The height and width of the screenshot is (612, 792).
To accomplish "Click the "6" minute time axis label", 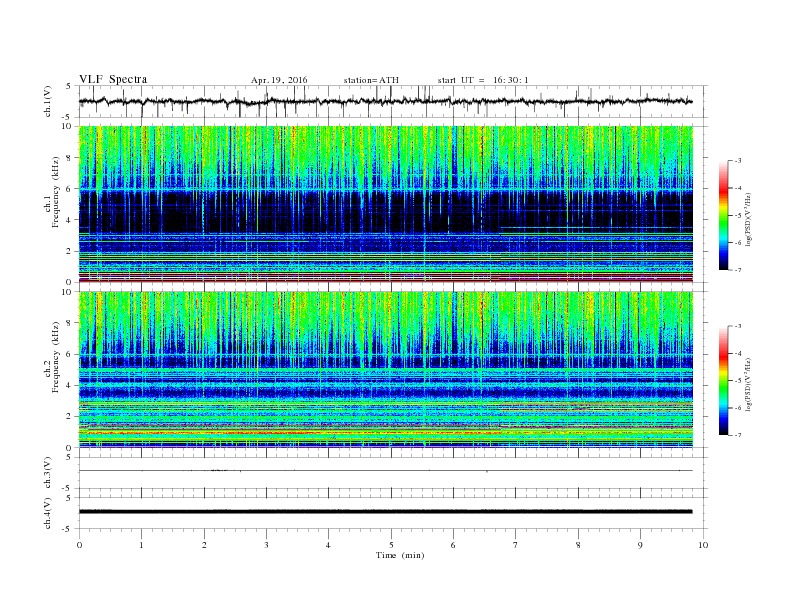I will pyautogui.click(x=453, y=545).
